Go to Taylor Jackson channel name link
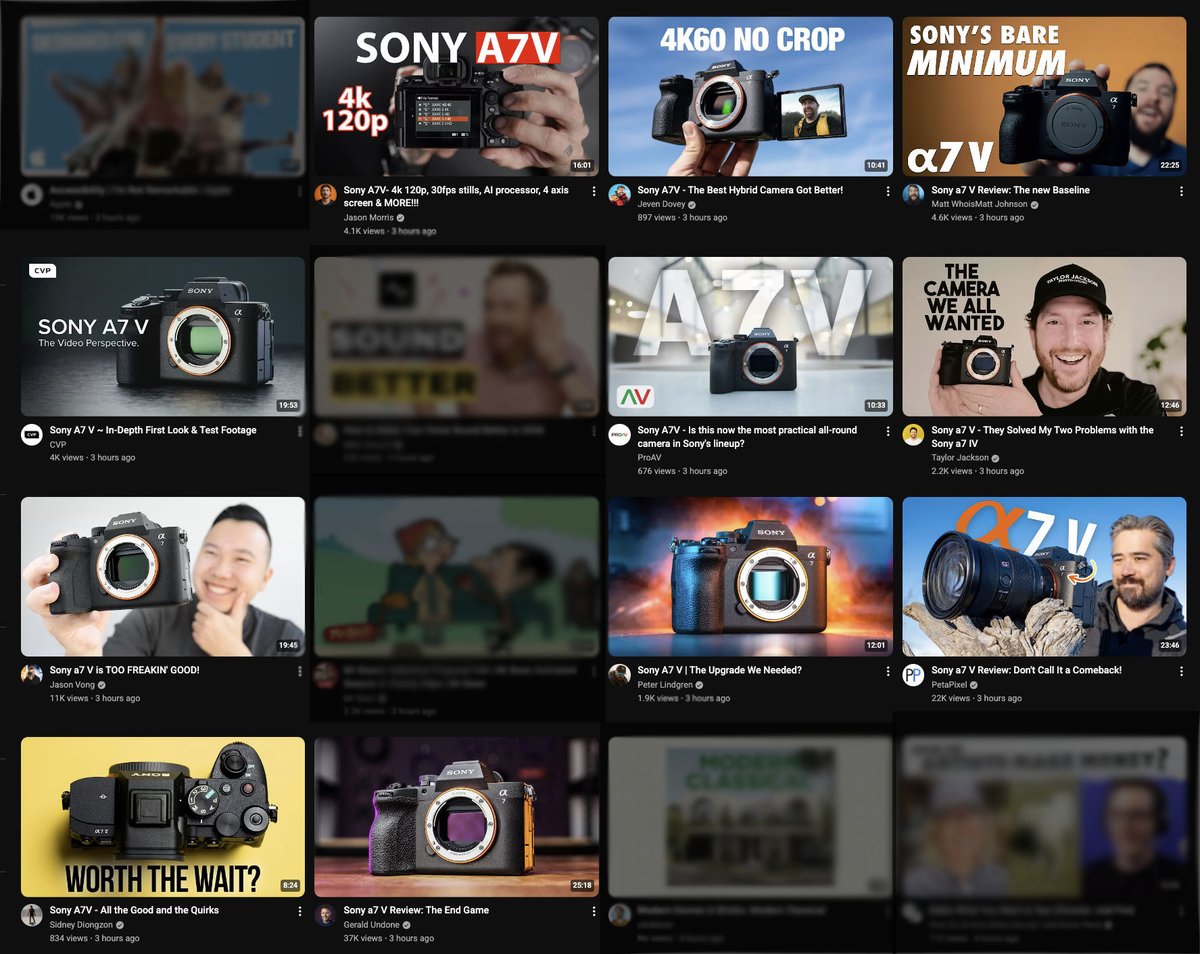Image resolution: width=1200 pixels, height=954 pixels. [960, 457]
